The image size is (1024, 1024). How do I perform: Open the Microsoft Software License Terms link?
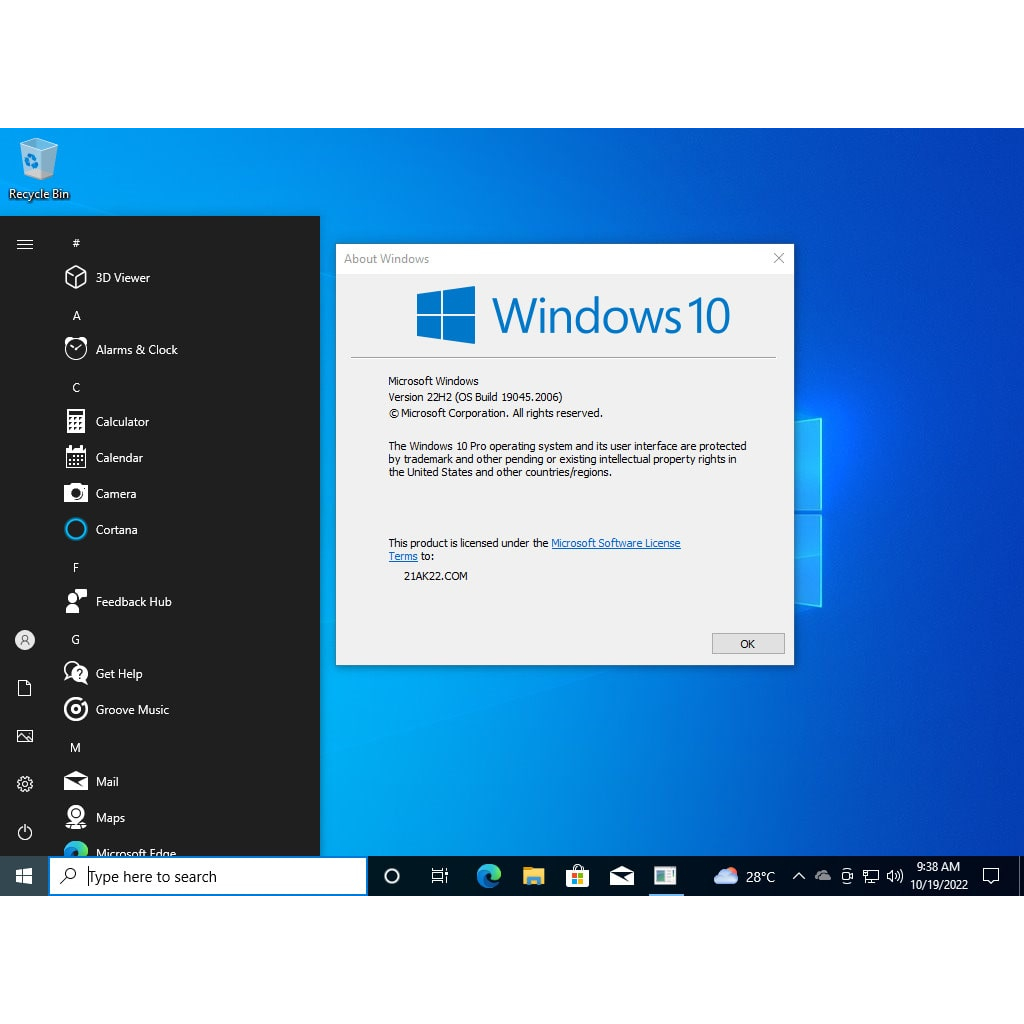pyautogui.click(x=615, y=543)
